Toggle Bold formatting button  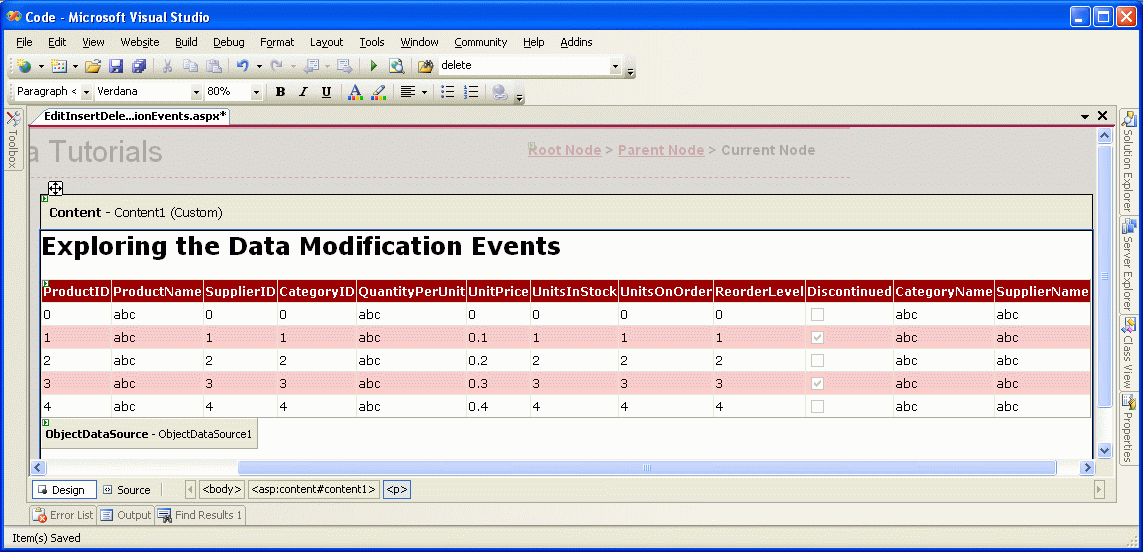tap(280, 92)
